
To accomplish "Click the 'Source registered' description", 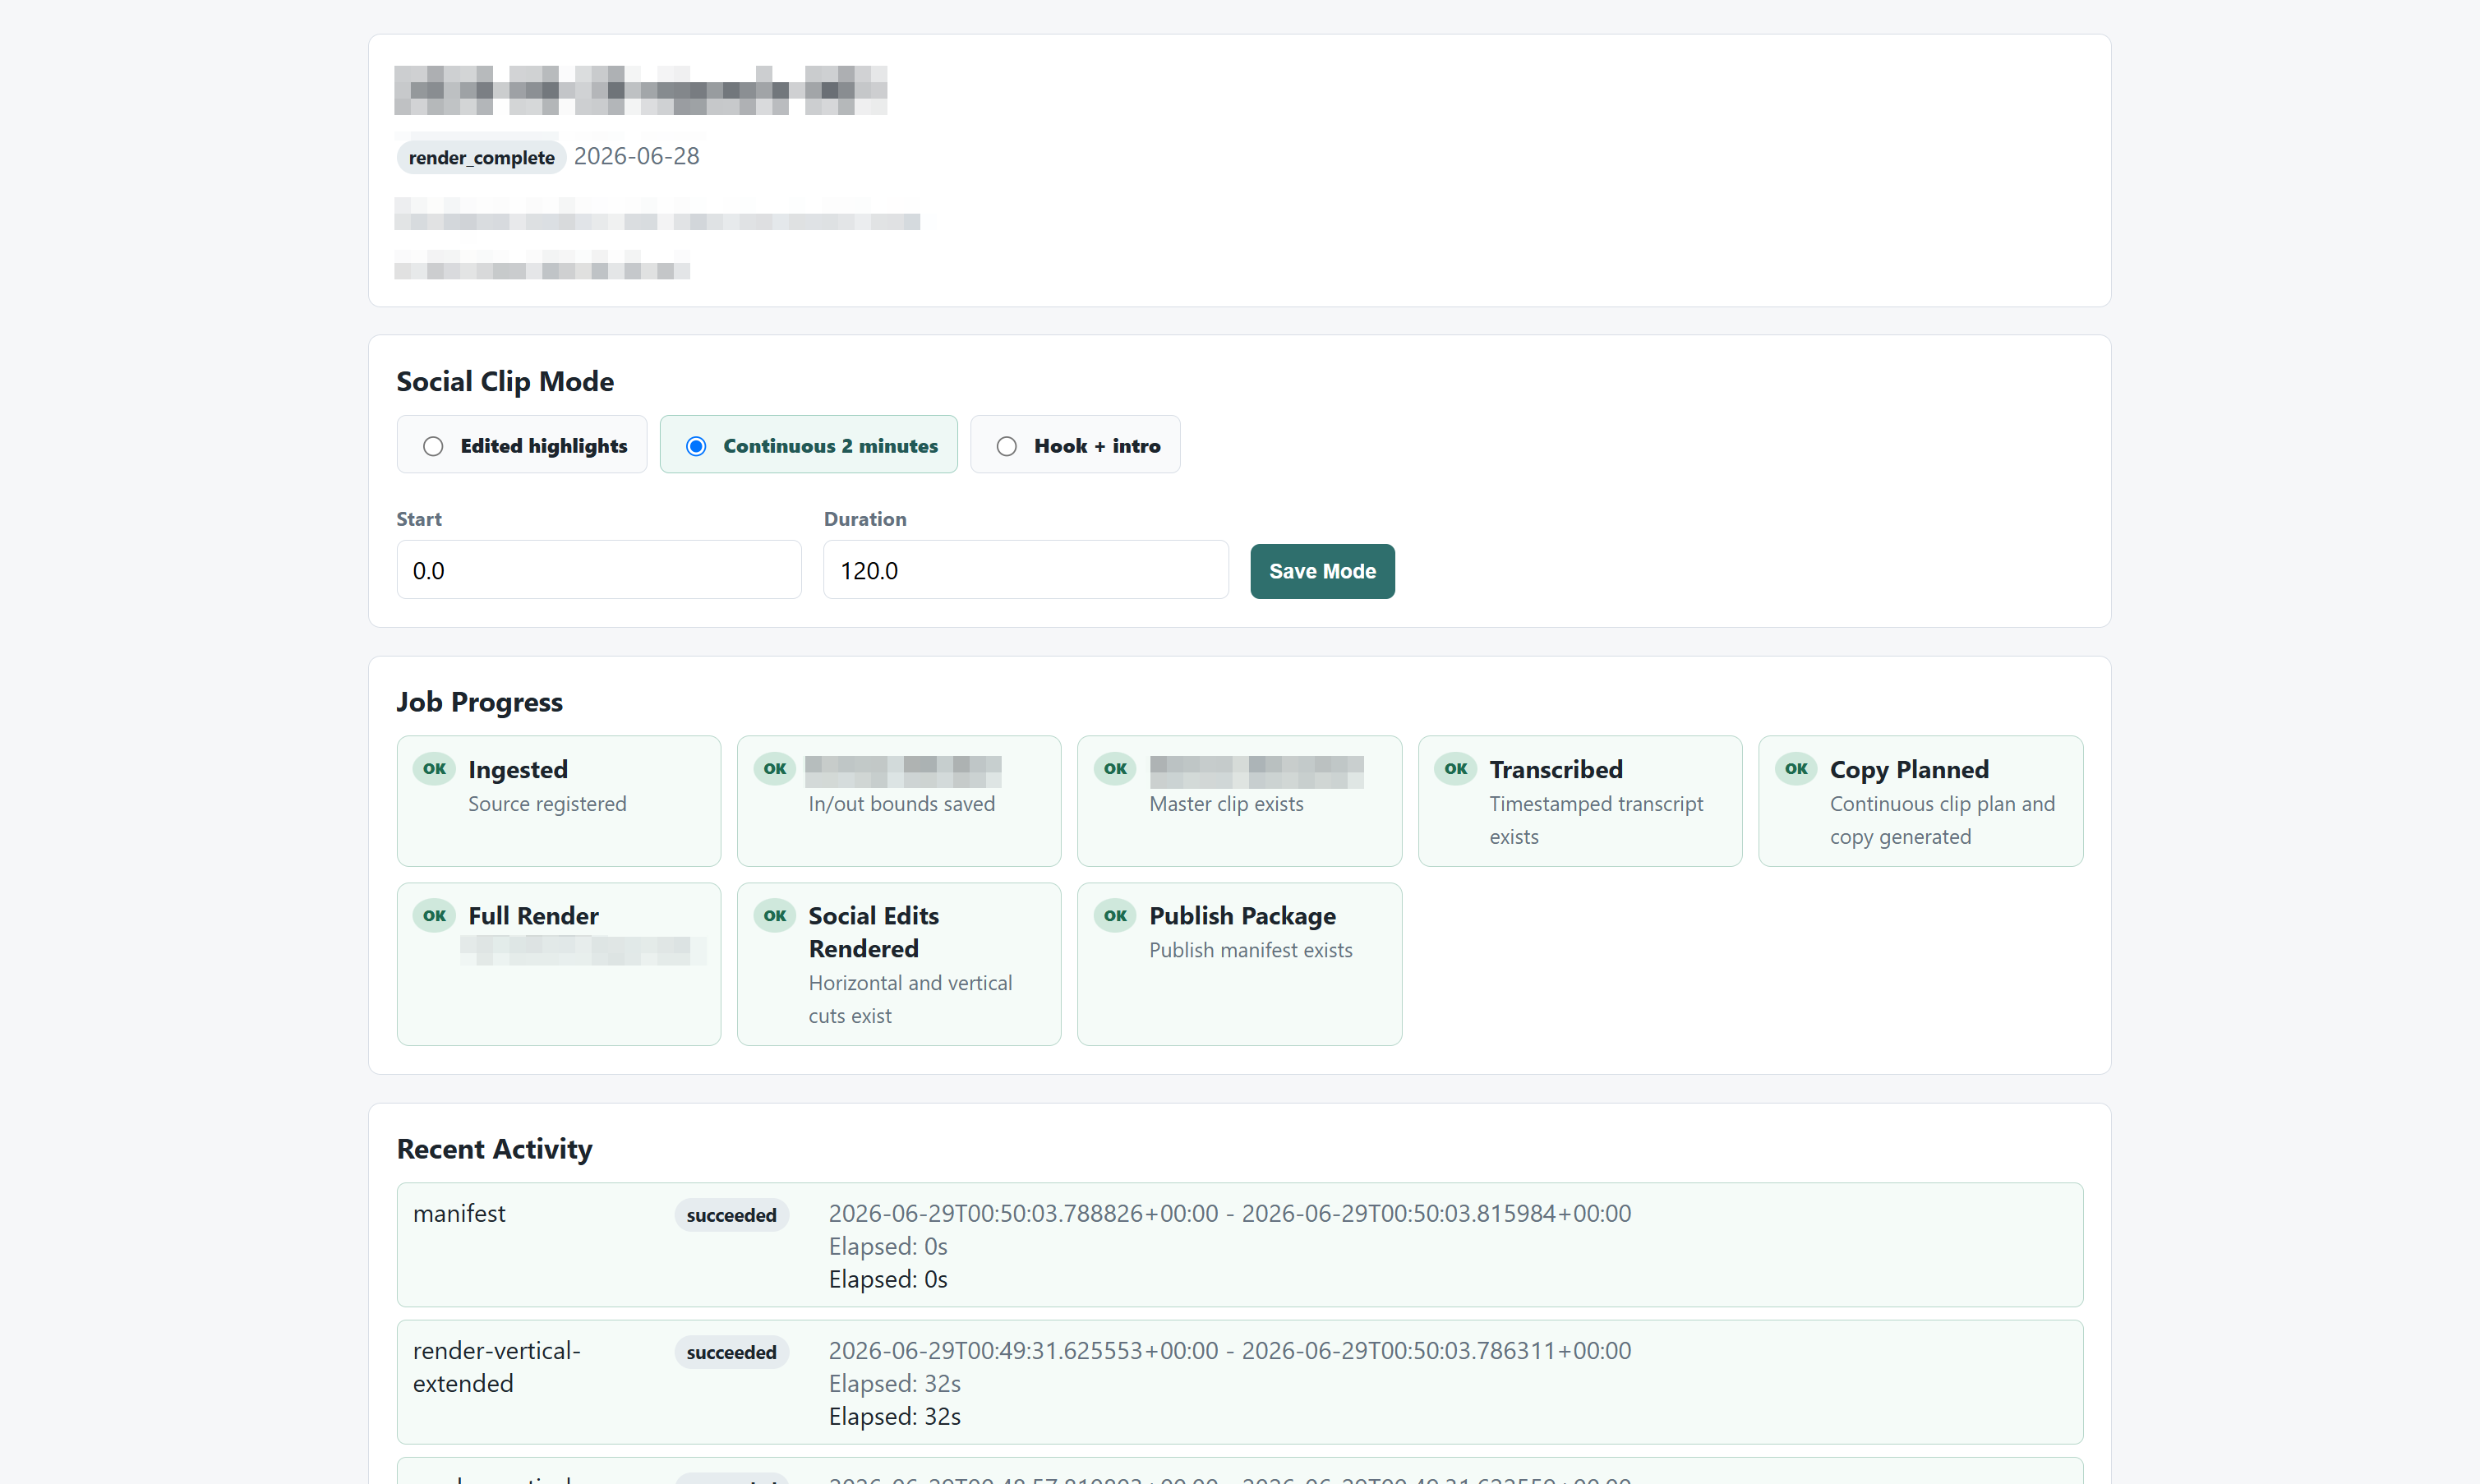I will coord(547,804).
